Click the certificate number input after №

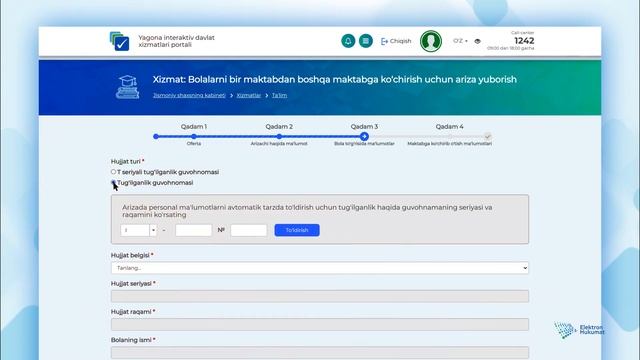pyautogui.click(x=249, y=230)
